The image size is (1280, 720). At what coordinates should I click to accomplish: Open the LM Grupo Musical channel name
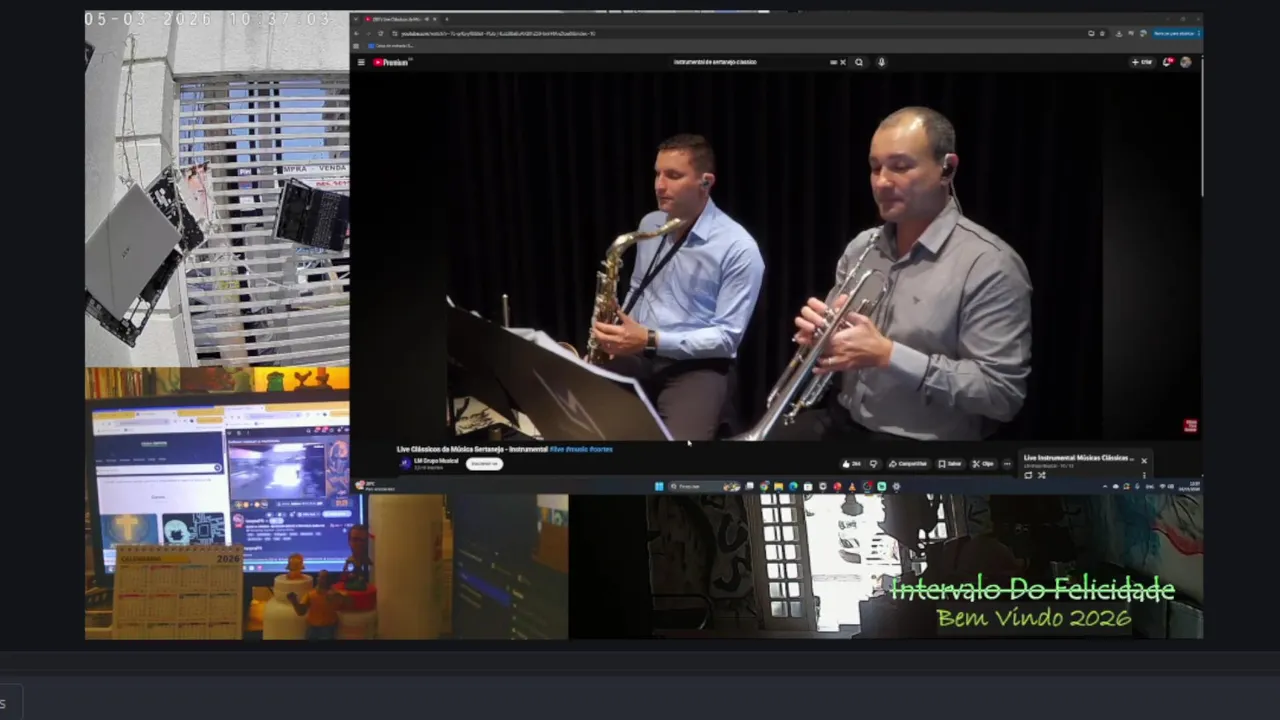[436, 460]
